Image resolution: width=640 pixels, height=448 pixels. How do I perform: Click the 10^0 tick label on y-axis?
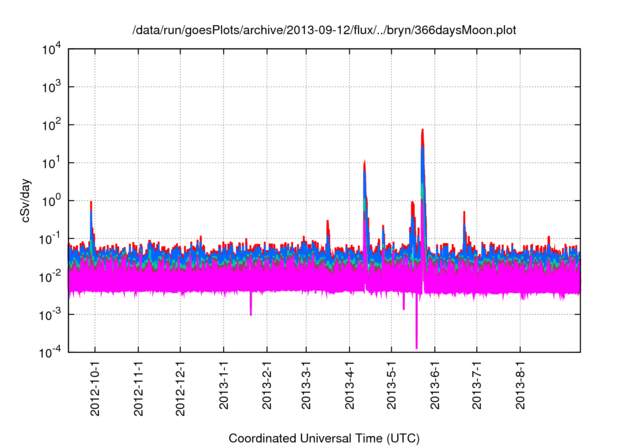point(50,200)
